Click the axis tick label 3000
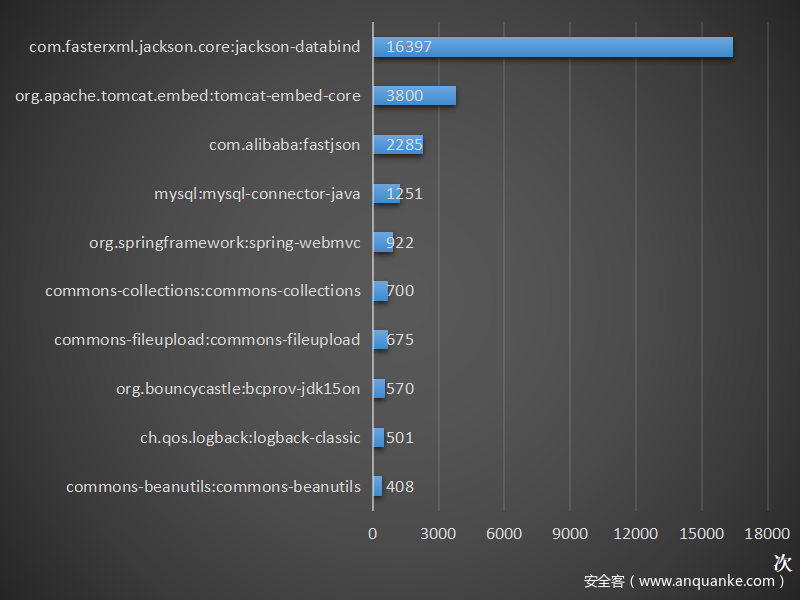The height and width of the screenshot is (600, 800). coord(438,534)
